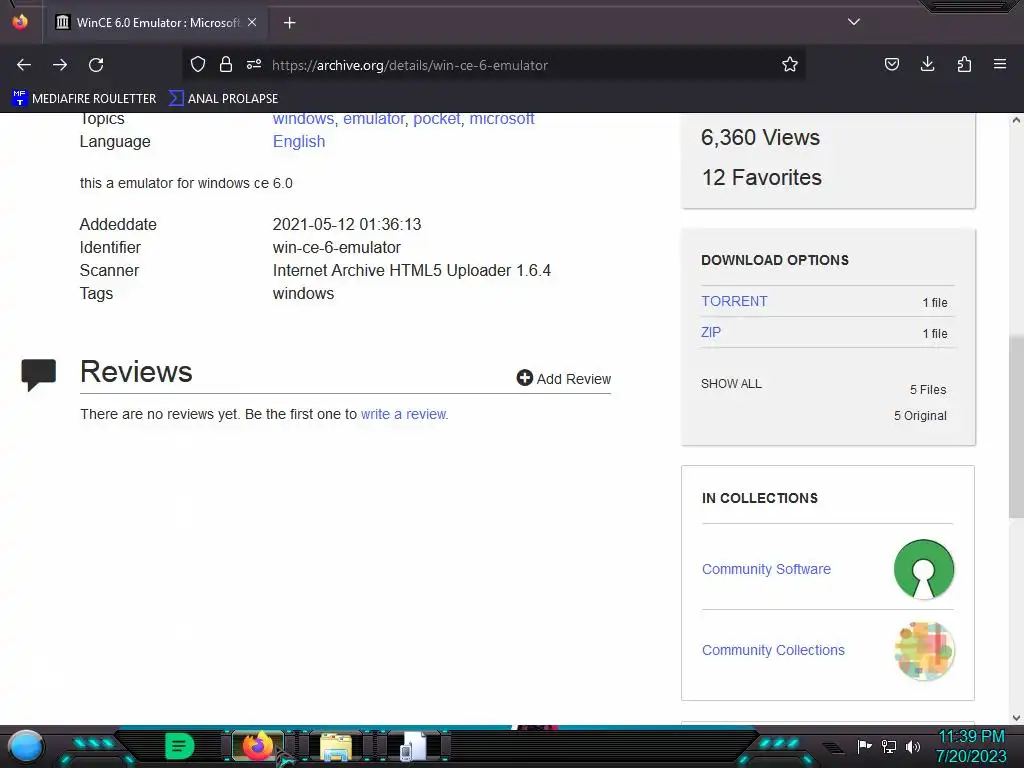Reload the archive.org page

pyautogui.click(x=96, y=65)
